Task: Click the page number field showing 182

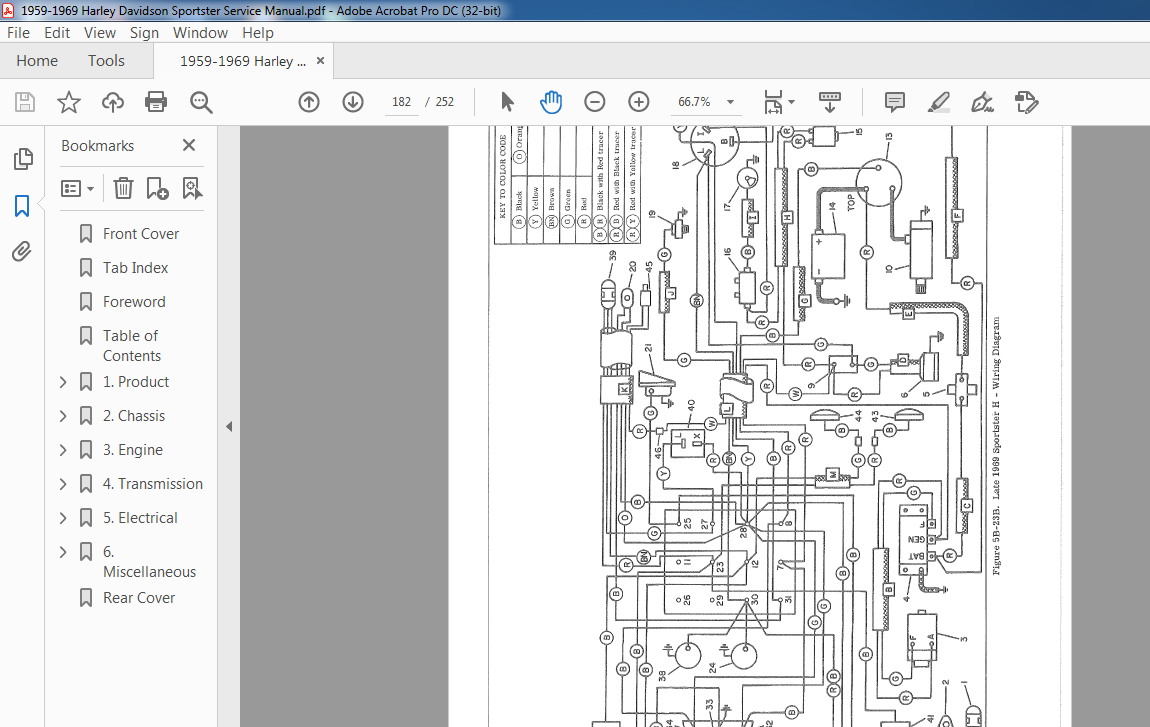Action: tap(402, 102)
